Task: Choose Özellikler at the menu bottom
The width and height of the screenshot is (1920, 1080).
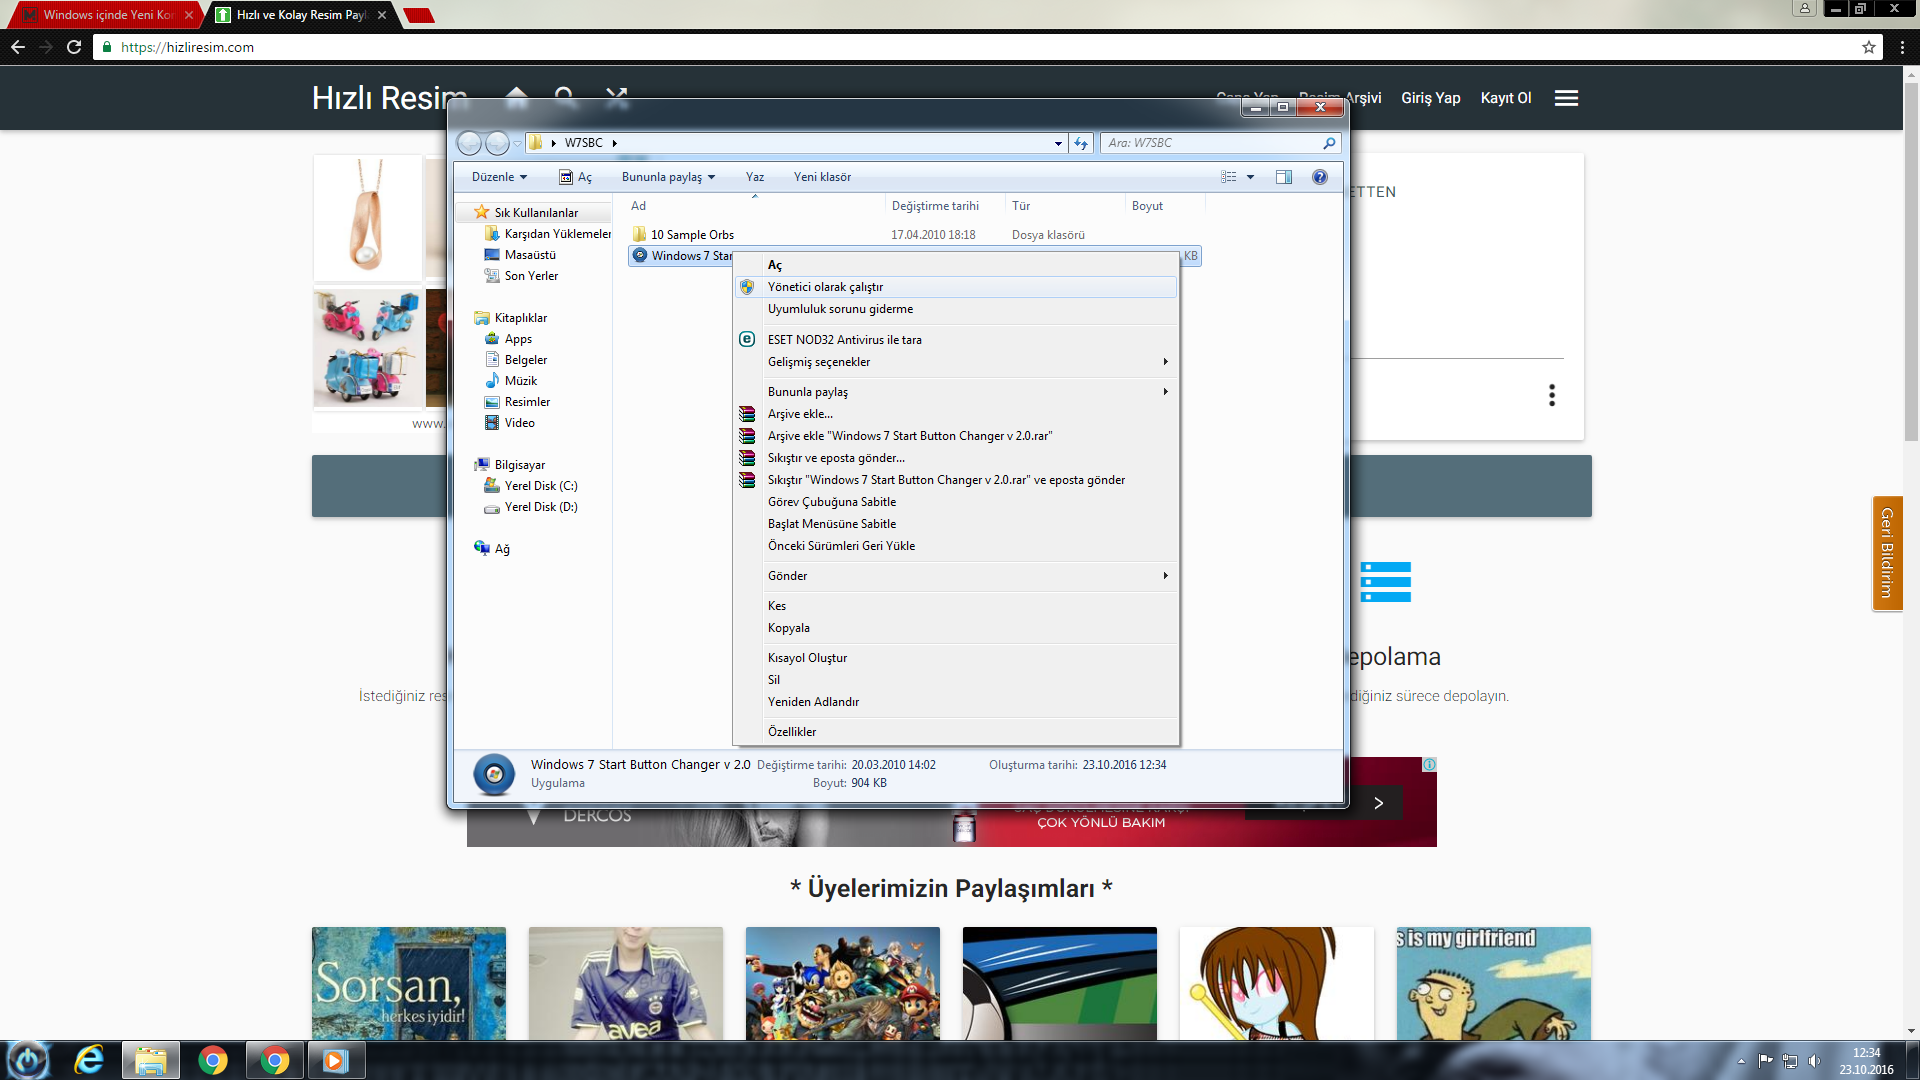Action: point(956,732)
